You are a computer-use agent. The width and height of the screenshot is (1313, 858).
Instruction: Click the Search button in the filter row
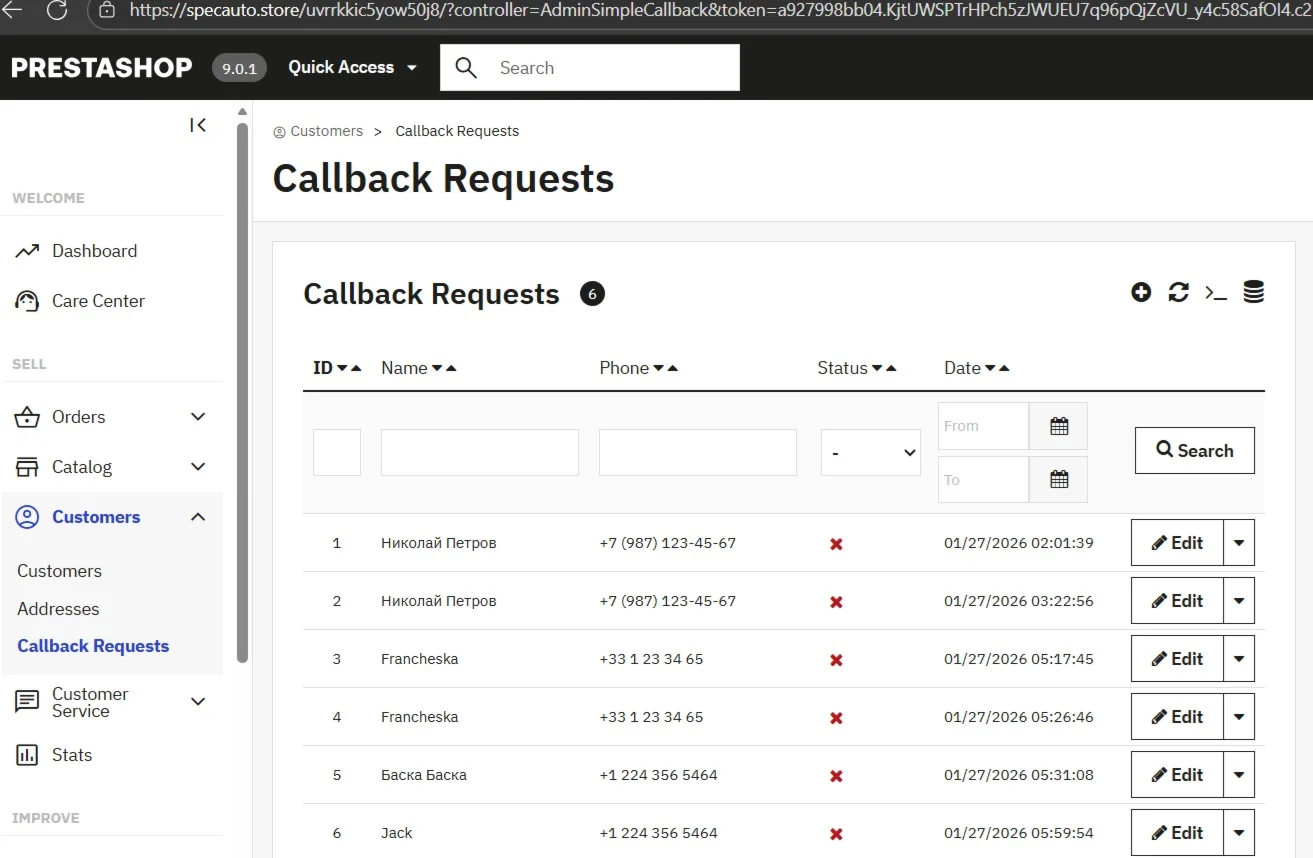(1194, 450)
